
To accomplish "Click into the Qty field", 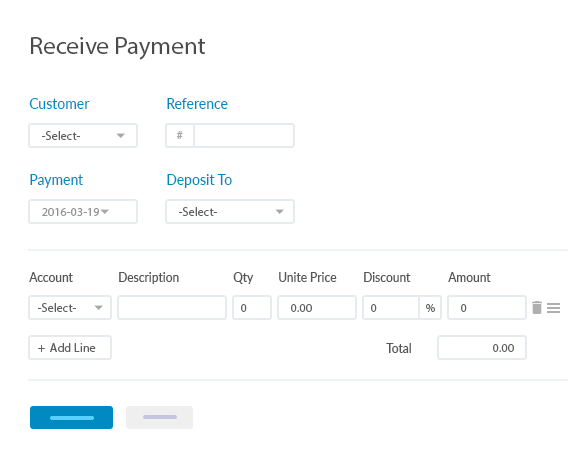I will pos(252,308).
